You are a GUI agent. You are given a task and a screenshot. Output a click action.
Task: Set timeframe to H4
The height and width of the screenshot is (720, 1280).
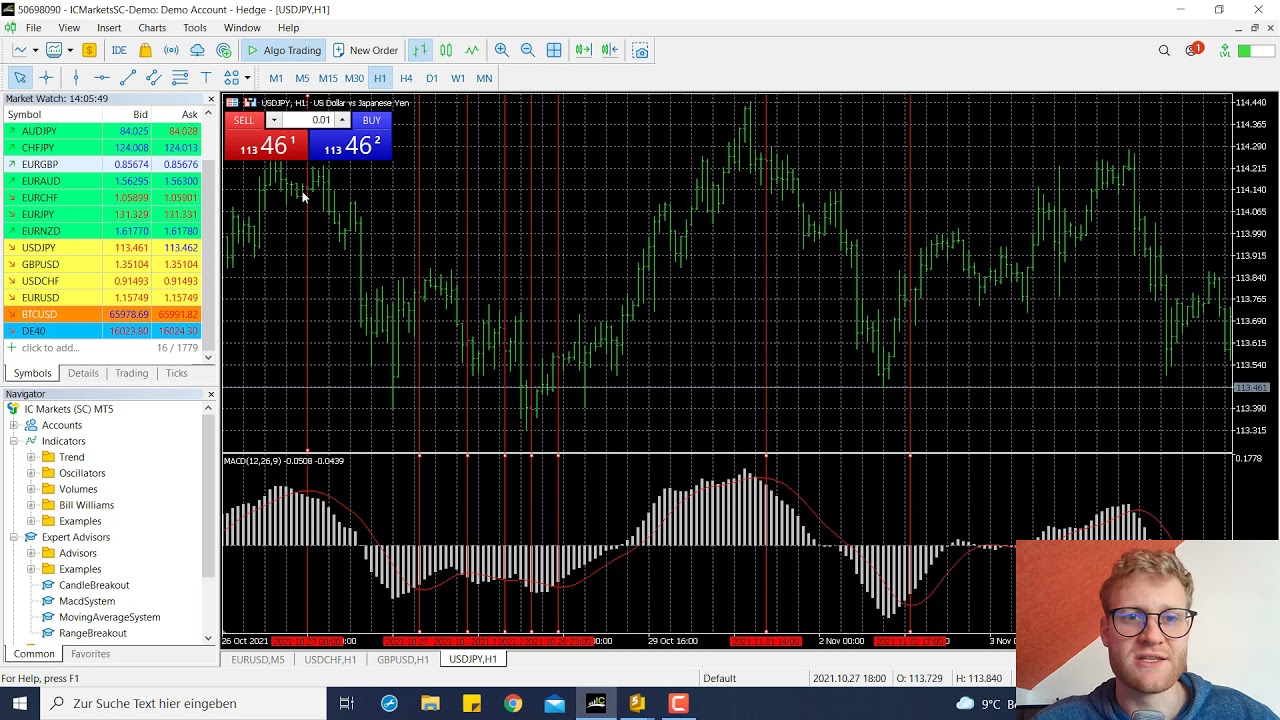406,78
